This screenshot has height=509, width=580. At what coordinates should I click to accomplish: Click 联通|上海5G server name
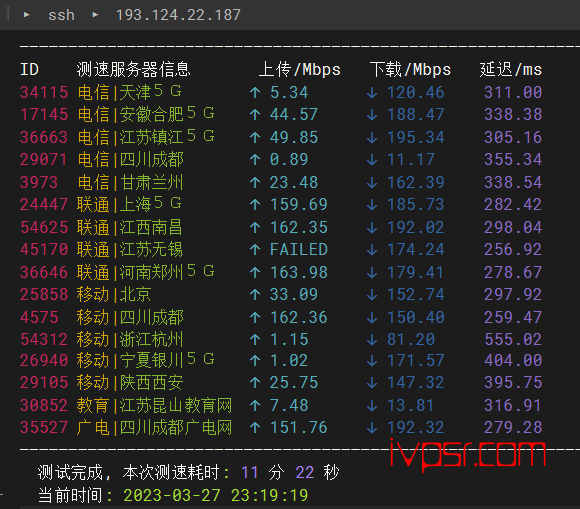129,204
